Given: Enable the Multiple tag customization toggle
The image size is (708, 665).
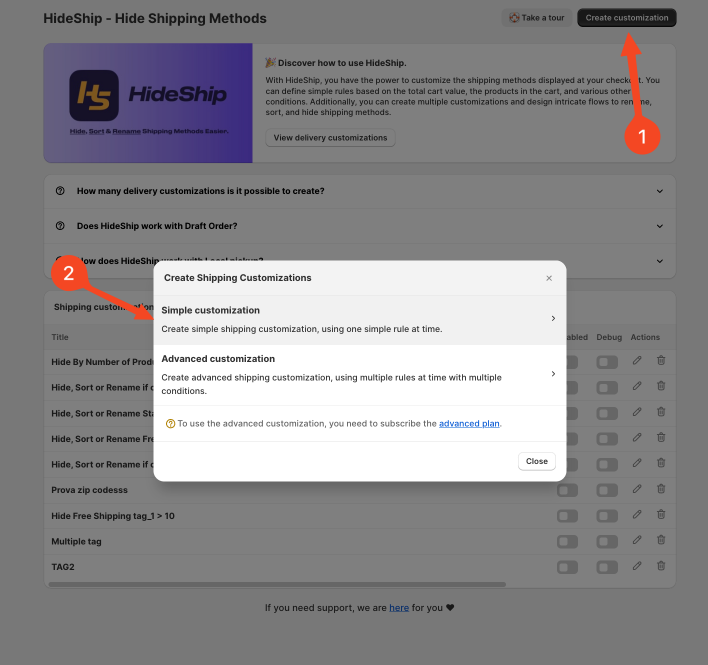Looking at the screenshot, I should (568, 542).
